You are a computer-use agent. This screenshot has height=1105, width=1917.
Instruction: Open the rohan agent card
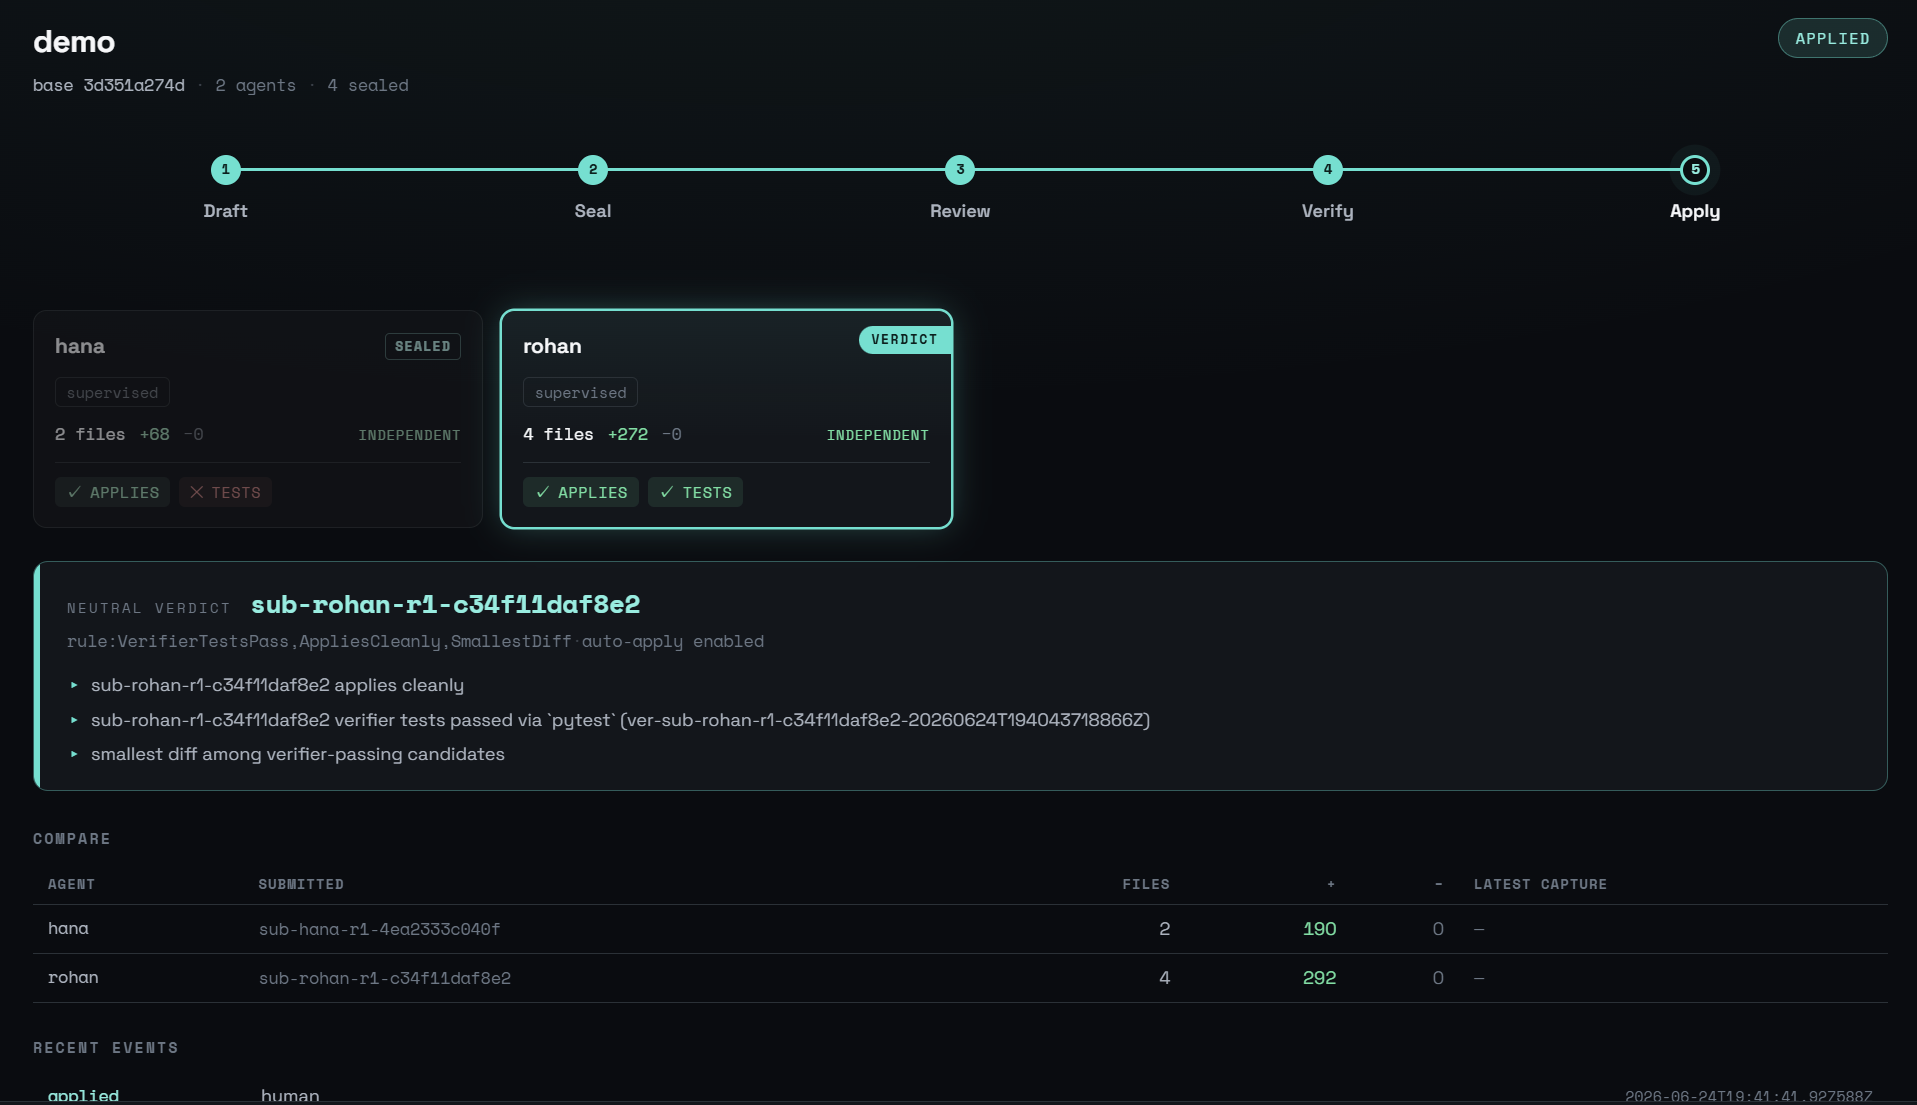(x=726, y=419)
